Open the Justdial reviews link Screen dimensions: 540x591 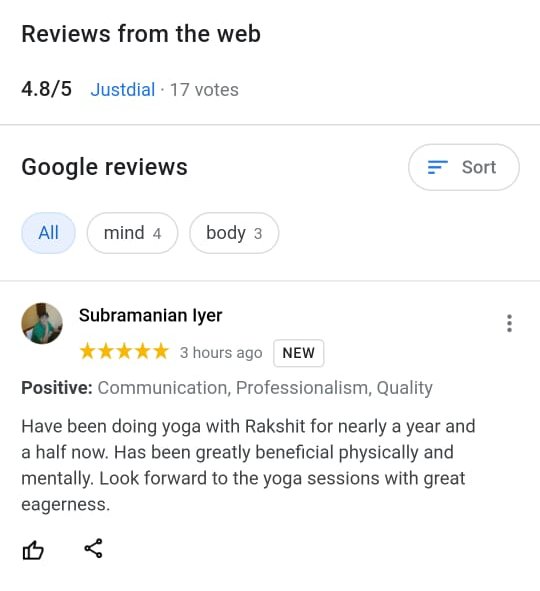point(122,90)
